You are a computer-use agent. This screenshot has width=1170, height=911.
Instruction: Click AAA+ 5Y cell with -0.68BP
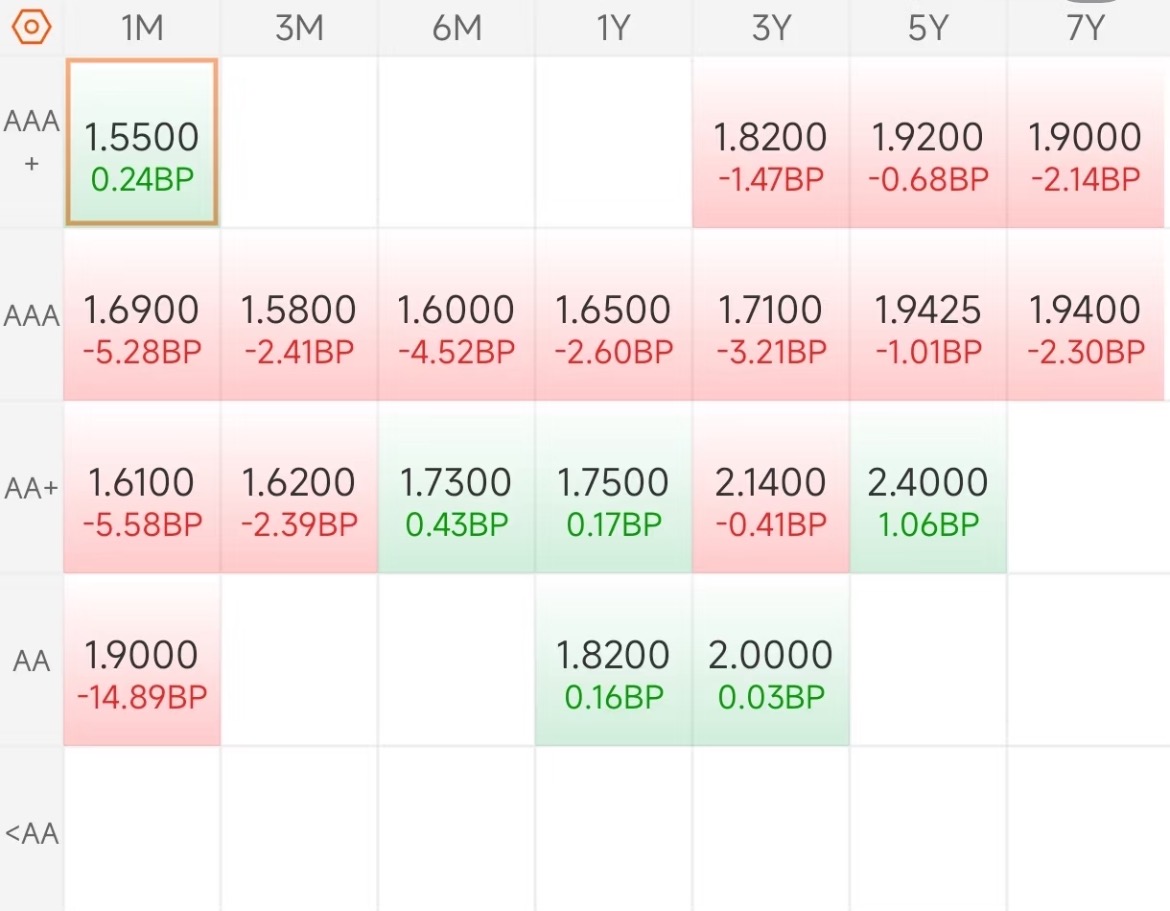928,142
